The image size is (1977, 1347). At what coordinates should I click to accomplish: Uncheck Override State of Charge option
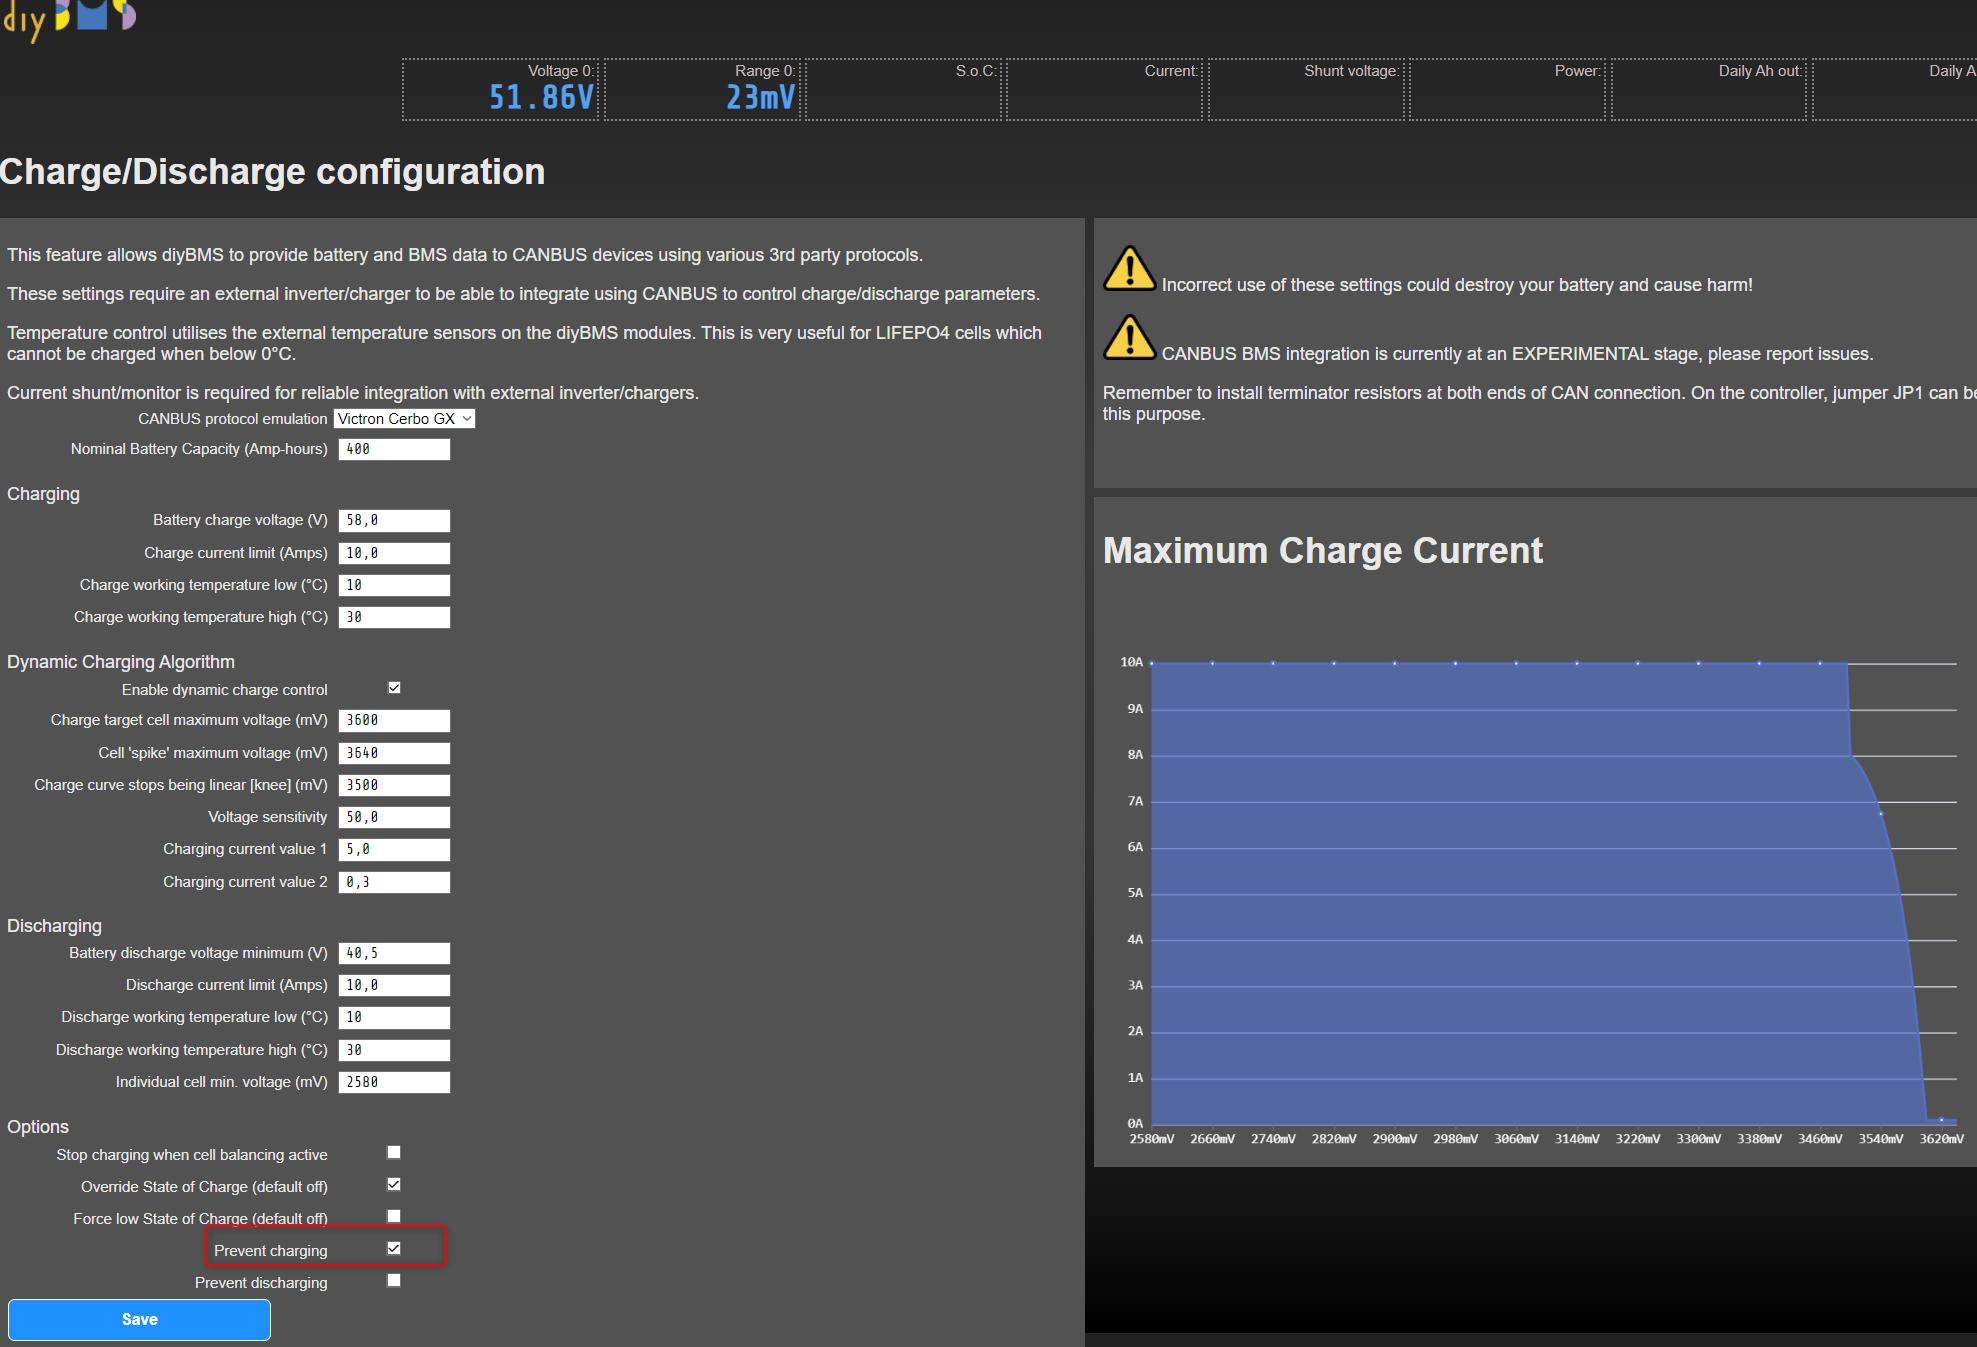click(x=394, y=1184)
